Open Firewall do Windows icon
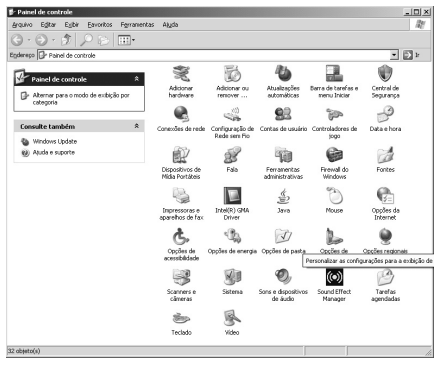The height and width of the screenshot is (367, 443). click(334, 155)
